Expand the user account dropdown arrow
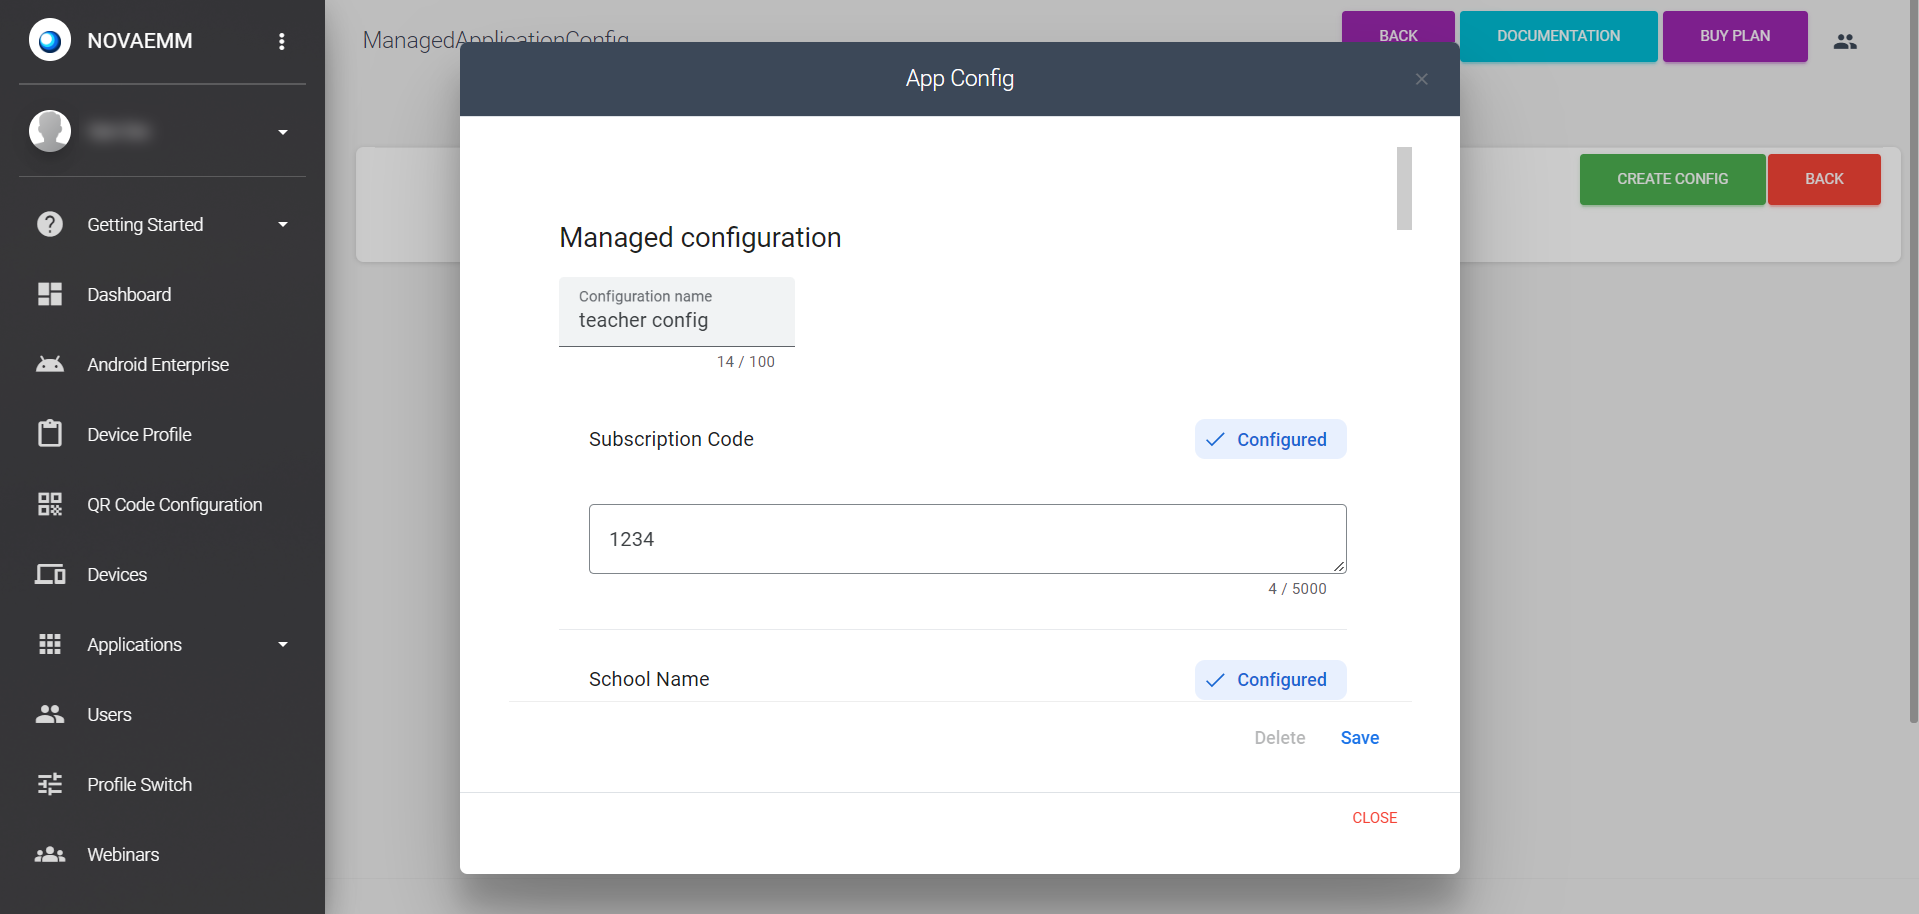1919x914 pixels. pyautogui.click(x=283, y=132)
